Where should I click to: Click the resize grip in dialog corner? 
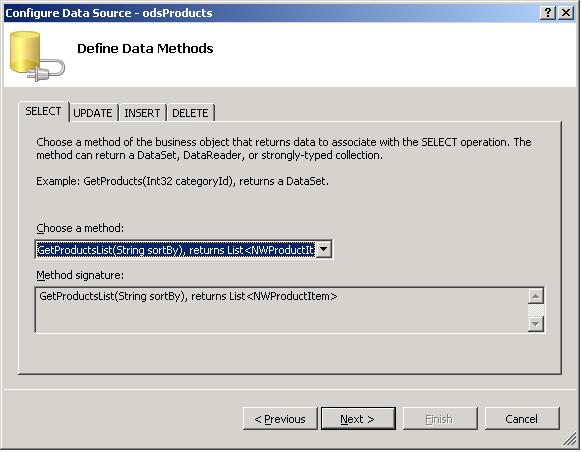[x=569, y=439]
